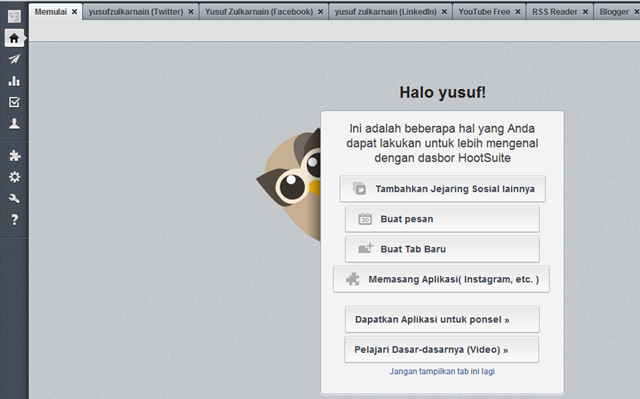This screenshot has height=399, width=640.
Task: Close the yusufzulkarnain (Twitter) tab
Action: pos(191,12)
